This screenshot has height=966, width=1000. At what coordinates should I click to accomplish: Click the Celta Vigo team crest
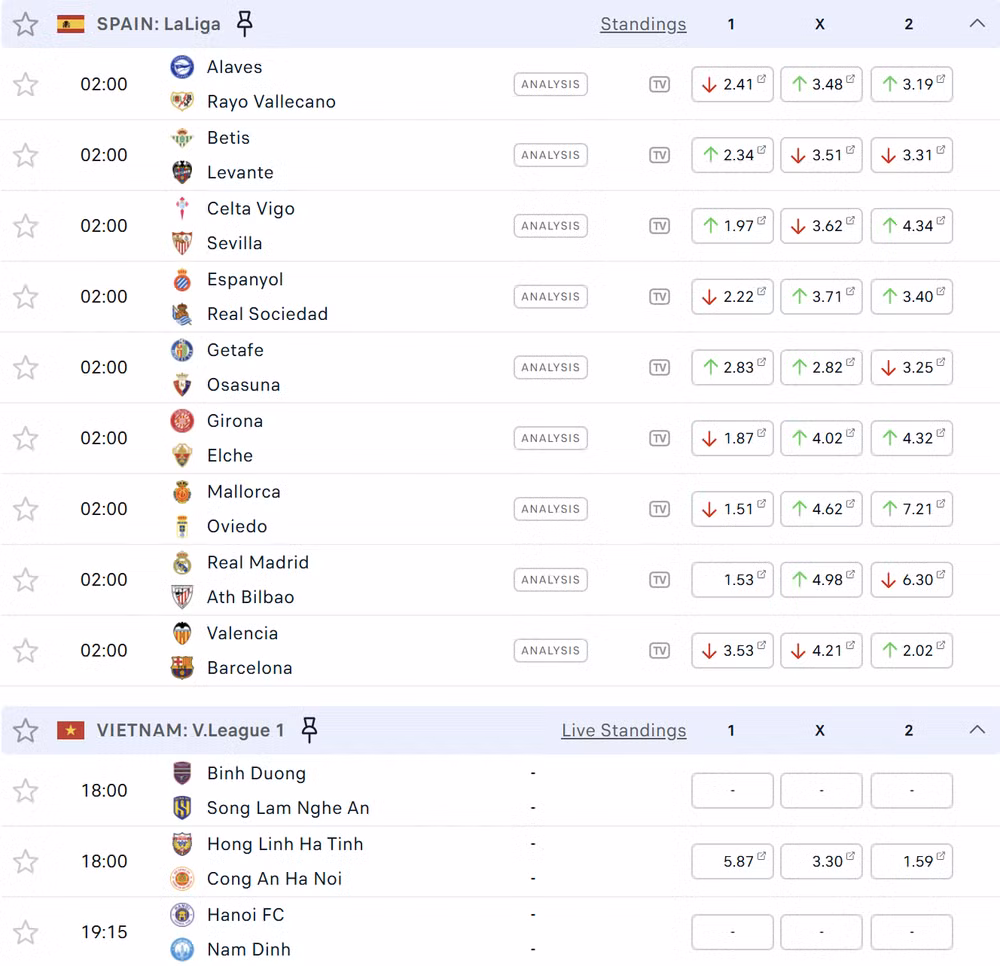(x=182, y=209)
